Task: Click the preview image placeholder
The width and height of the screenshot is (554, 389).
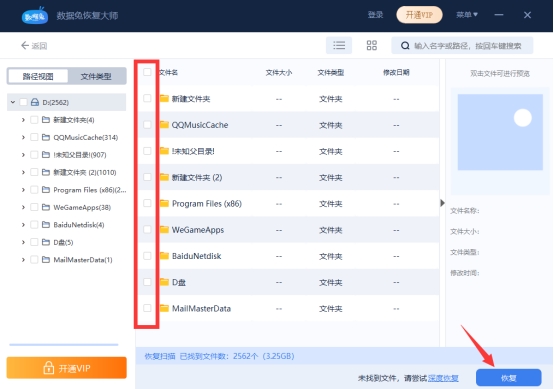Action: (x=500, y=132)
